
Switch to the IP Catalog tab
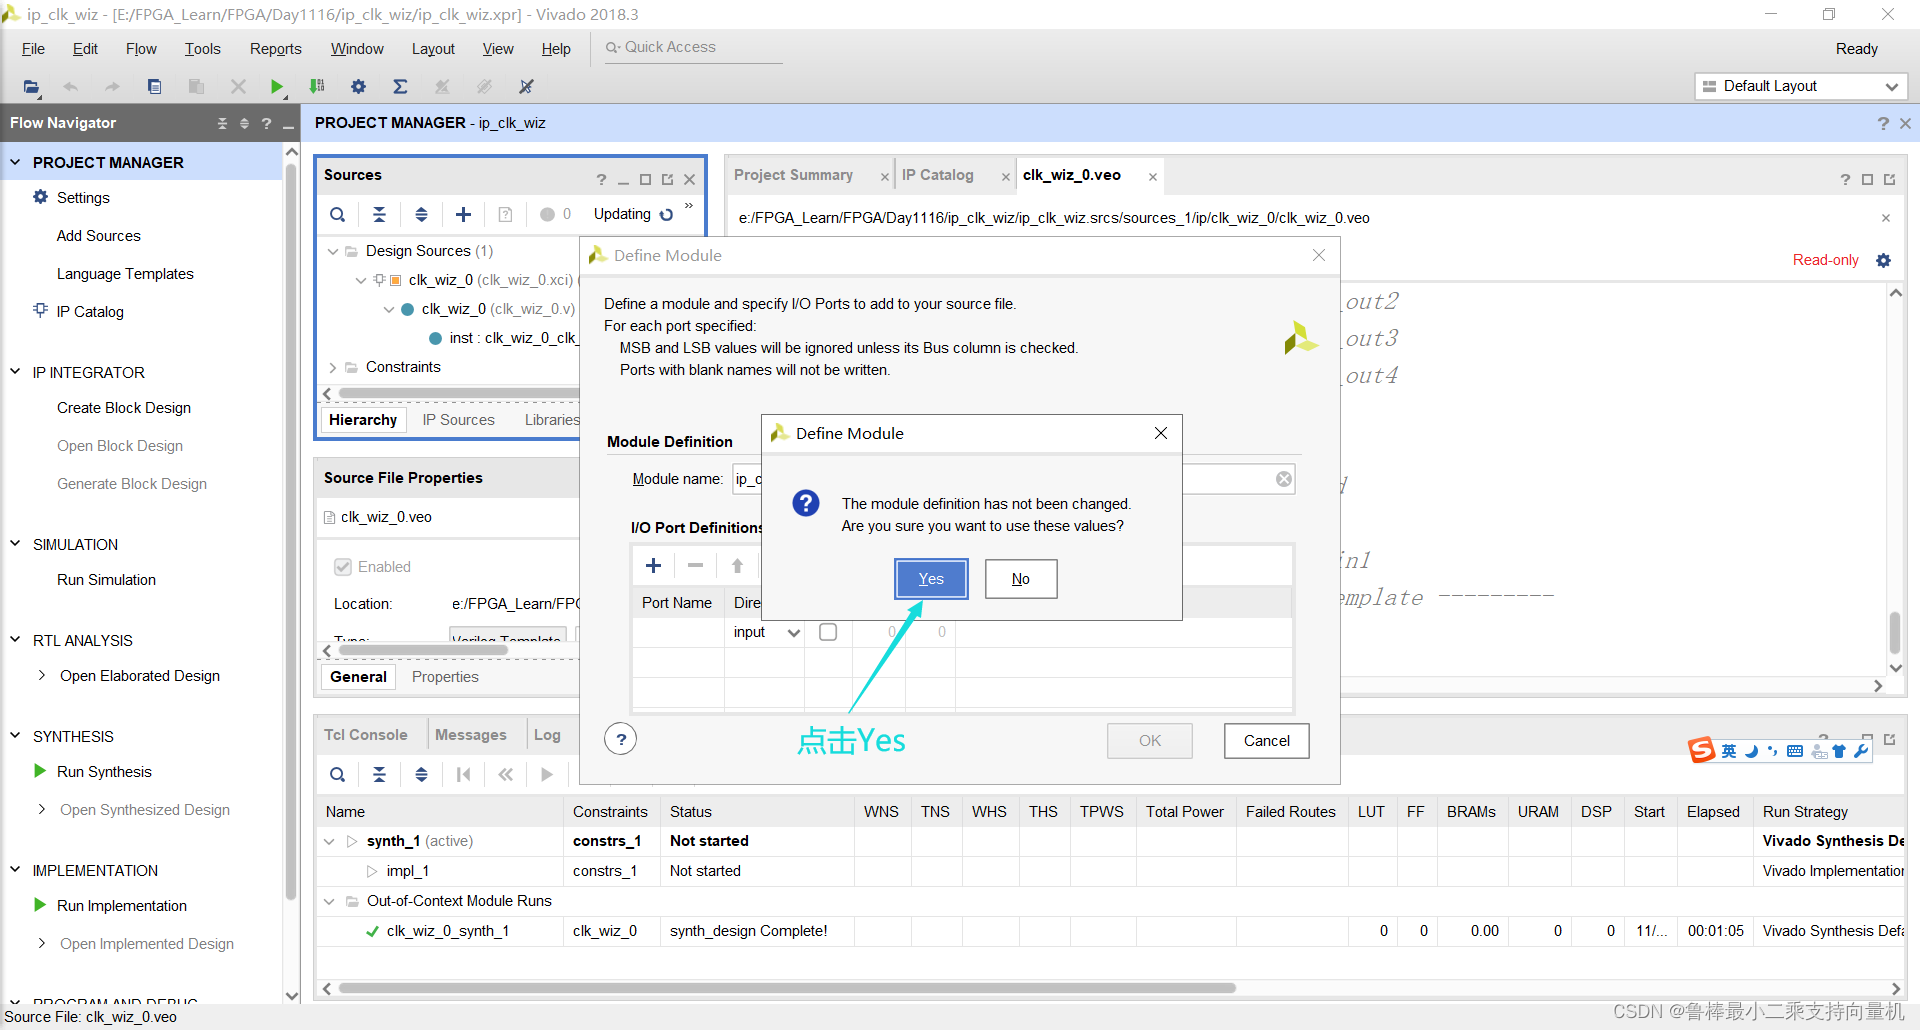point(937,175)
